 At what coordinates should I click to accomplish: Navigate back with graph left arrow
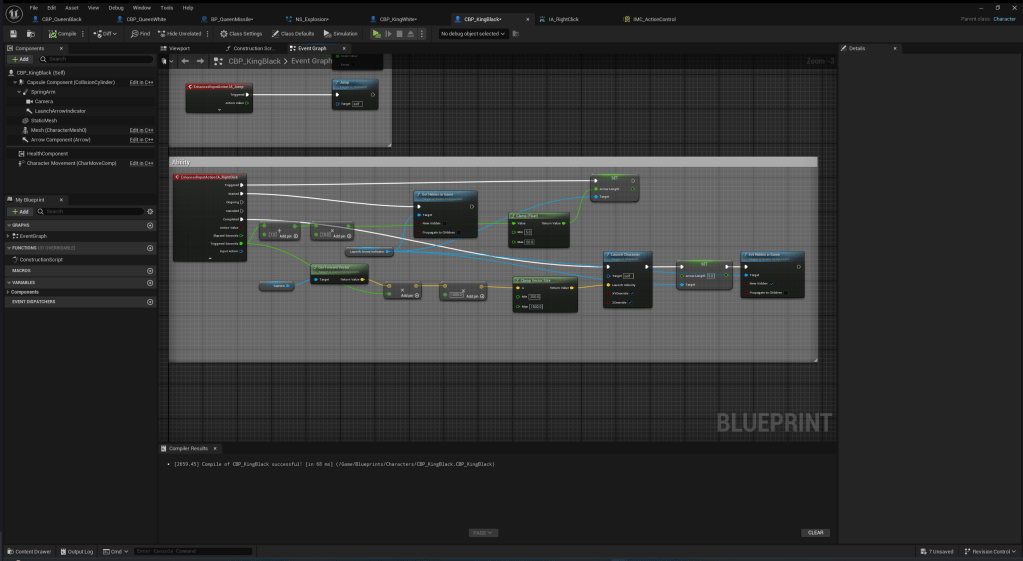pyautogui.click(x=185, y=61)
